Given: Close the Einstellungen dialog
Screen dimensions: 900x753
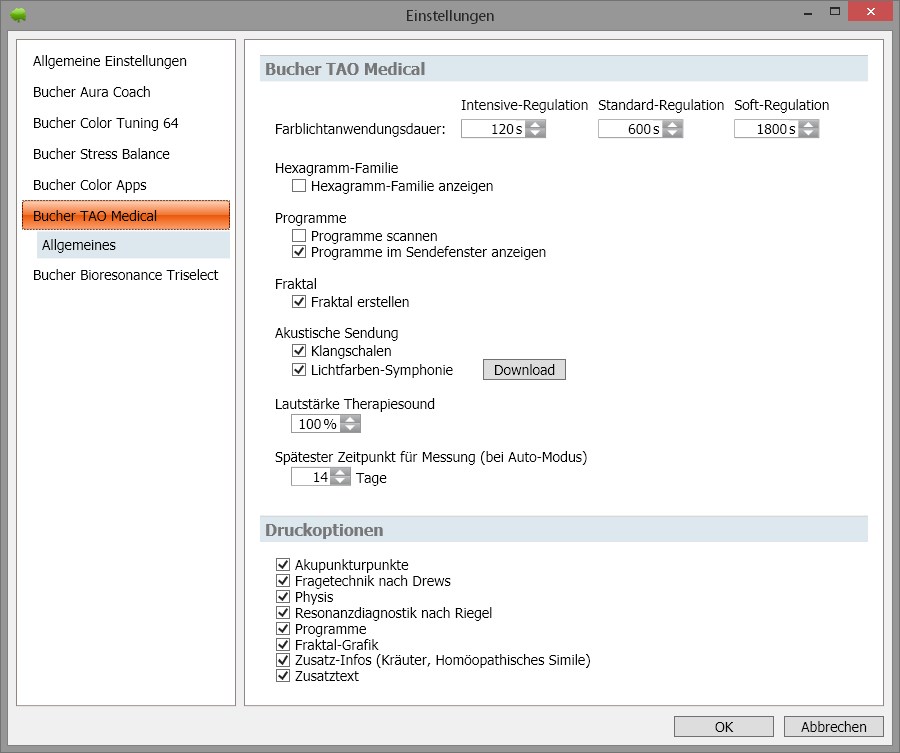Looking at the screenshot, I should click(871, 11).
